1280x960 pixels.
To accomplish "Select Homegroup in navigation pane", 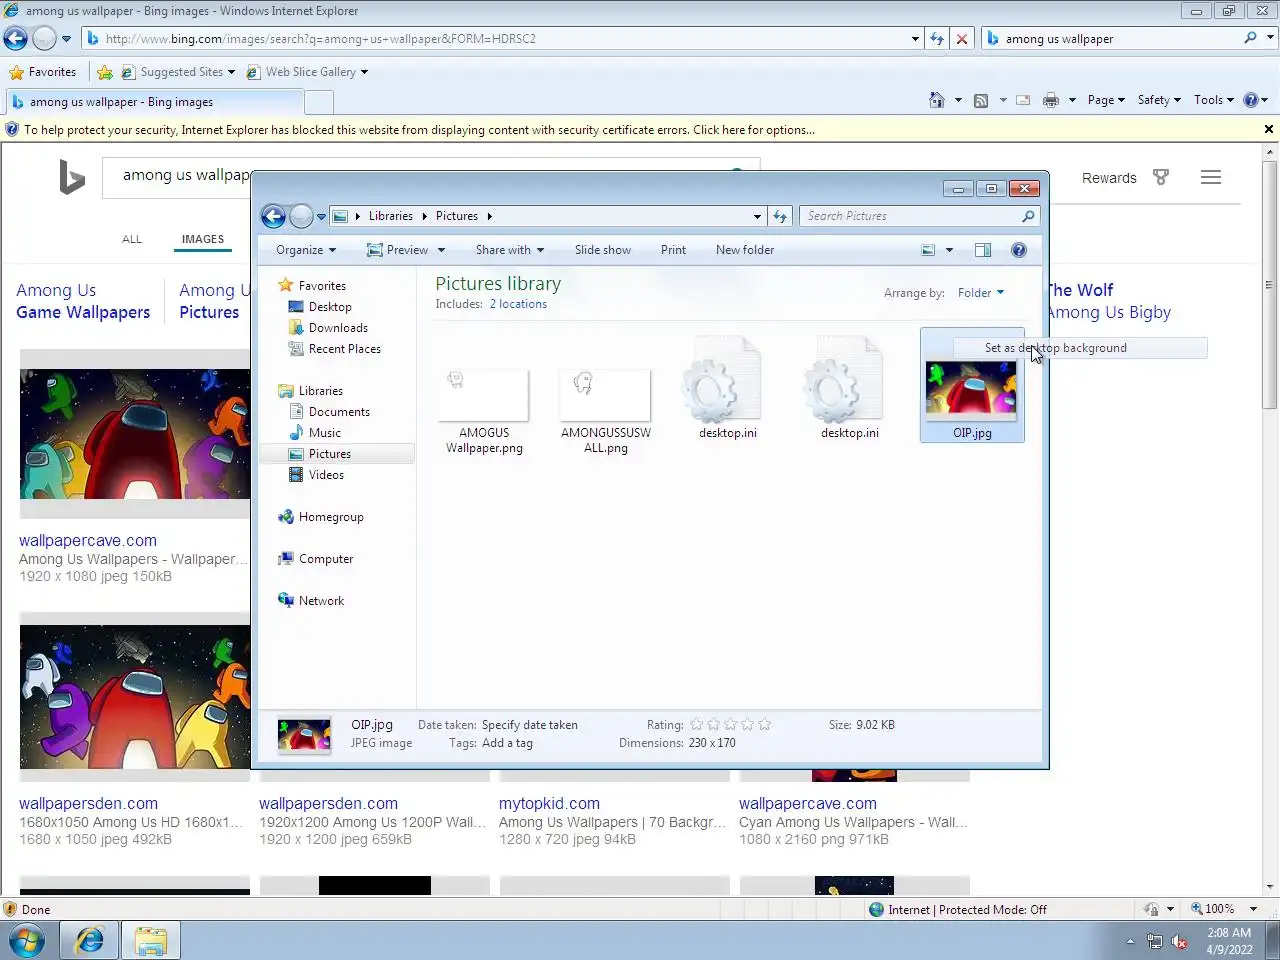I will 331,517.
